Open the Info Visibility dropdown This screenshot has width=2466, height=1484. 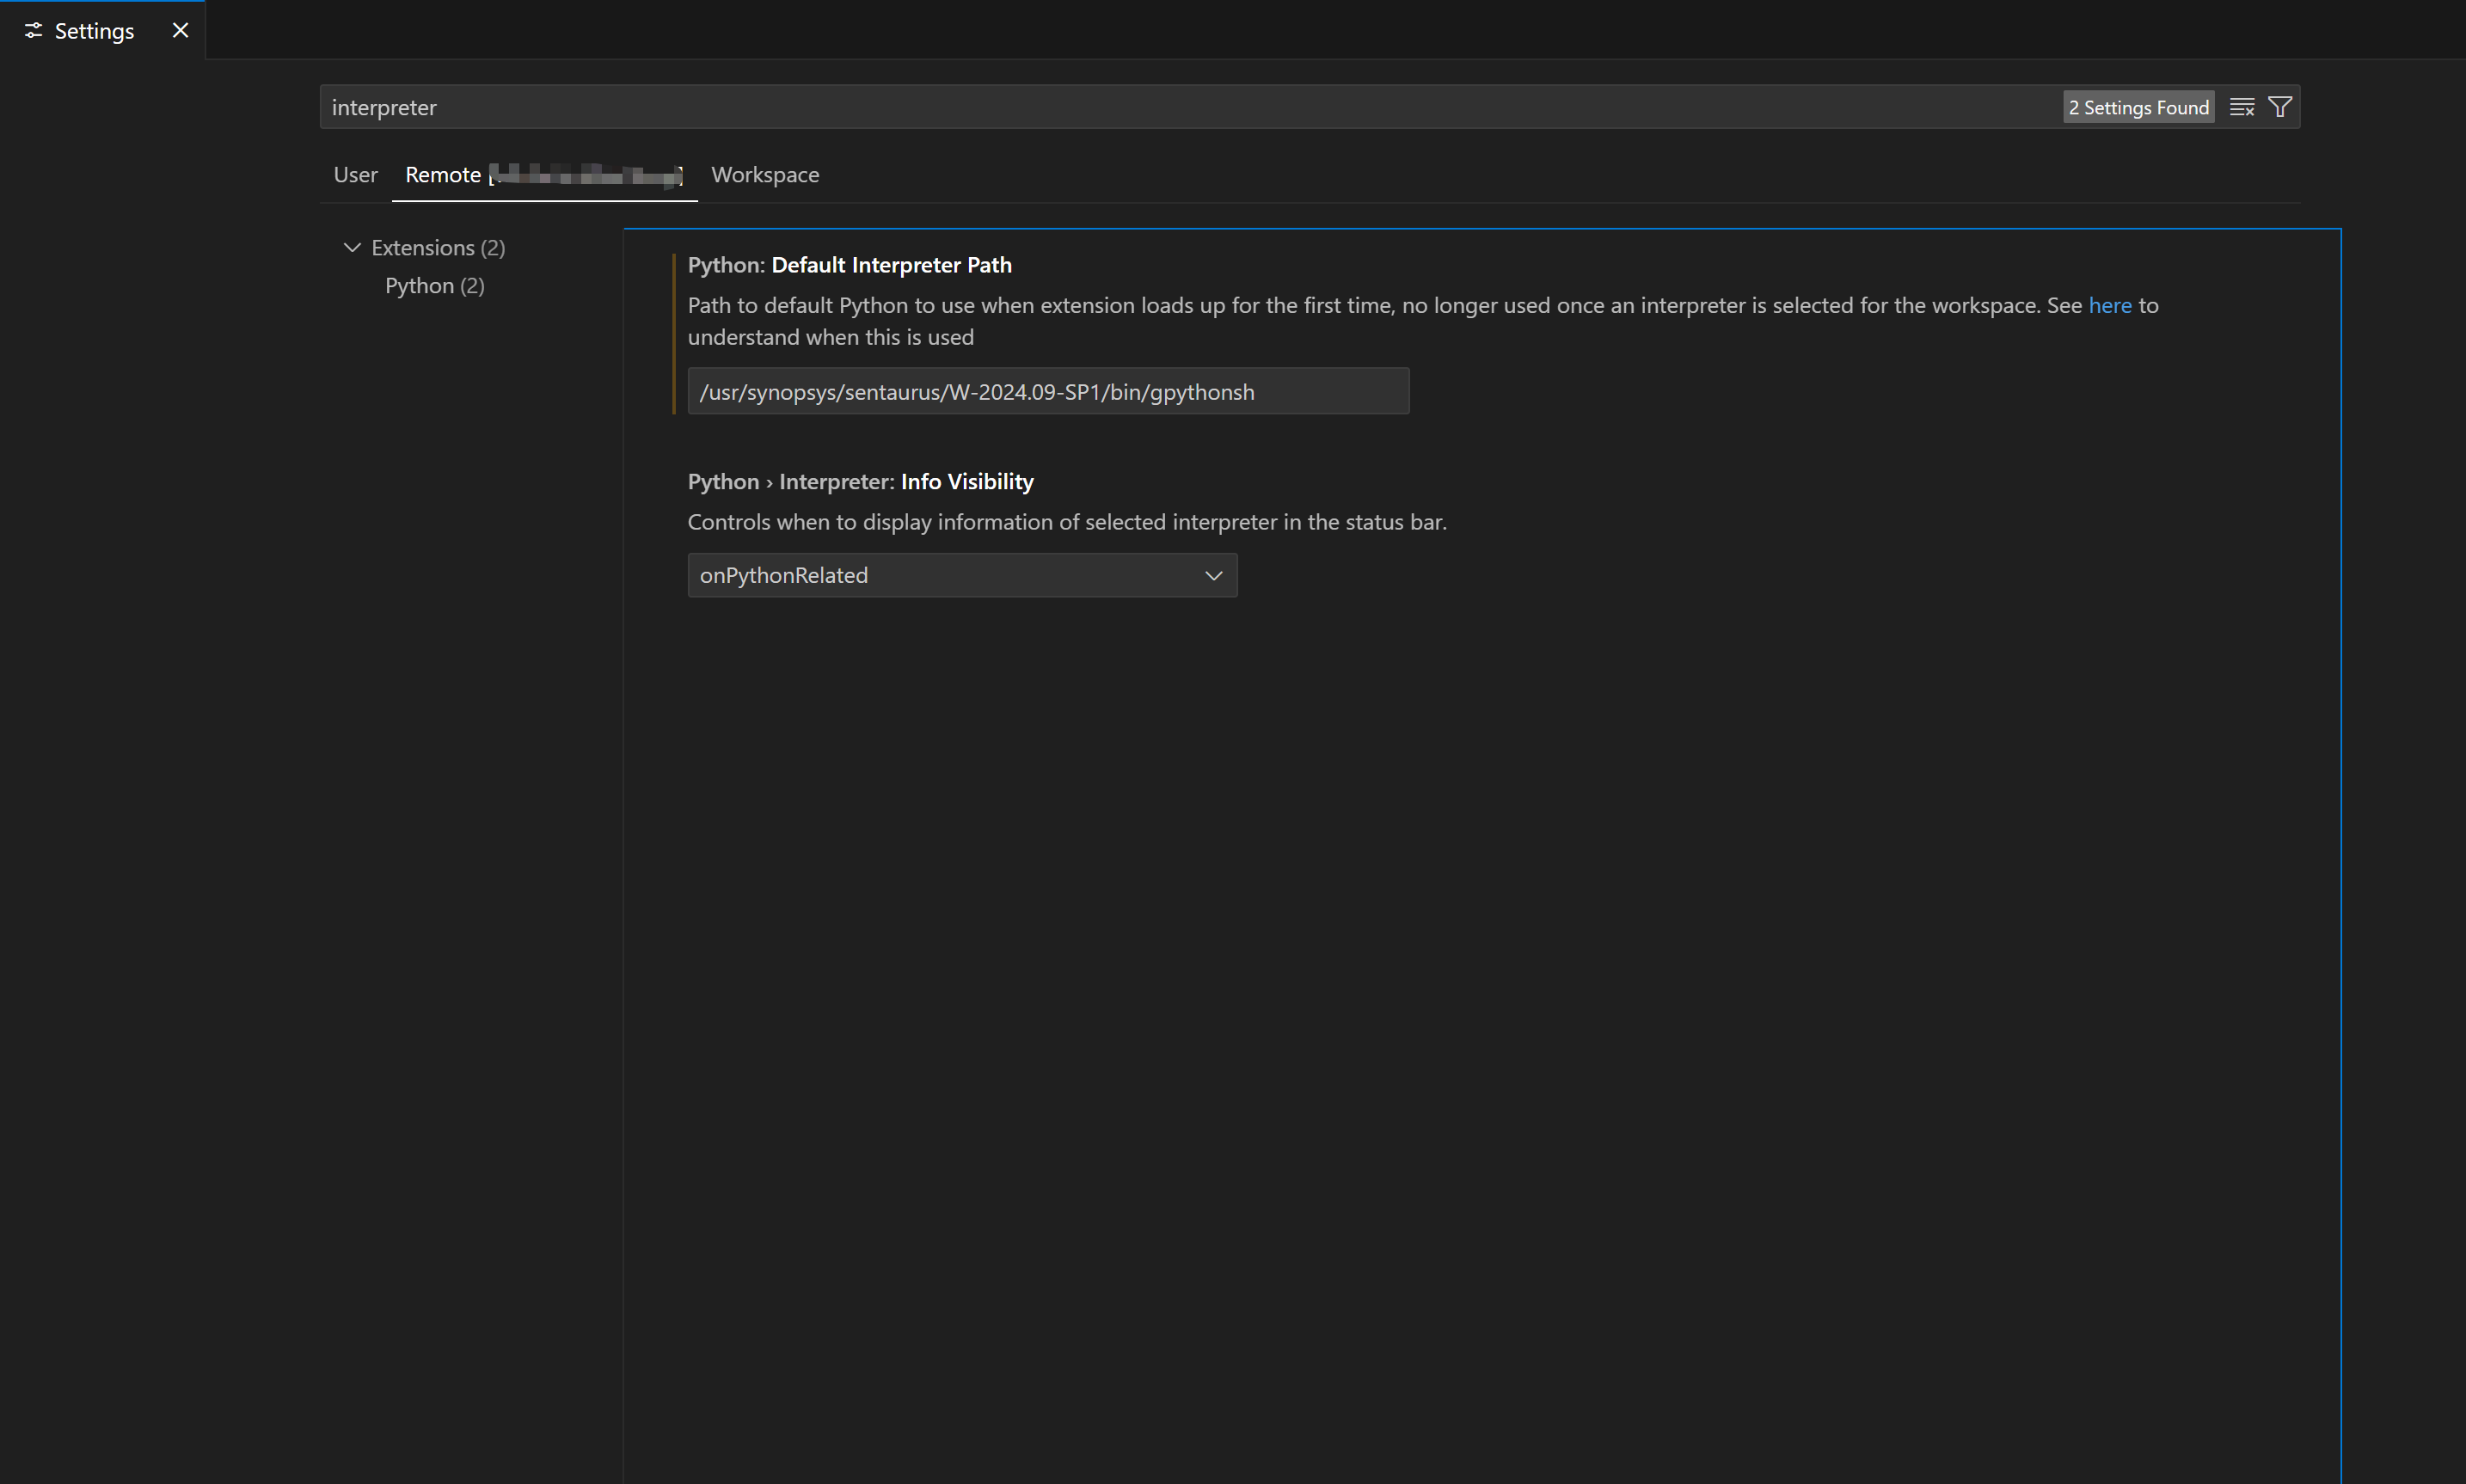(x=961, y=575)
